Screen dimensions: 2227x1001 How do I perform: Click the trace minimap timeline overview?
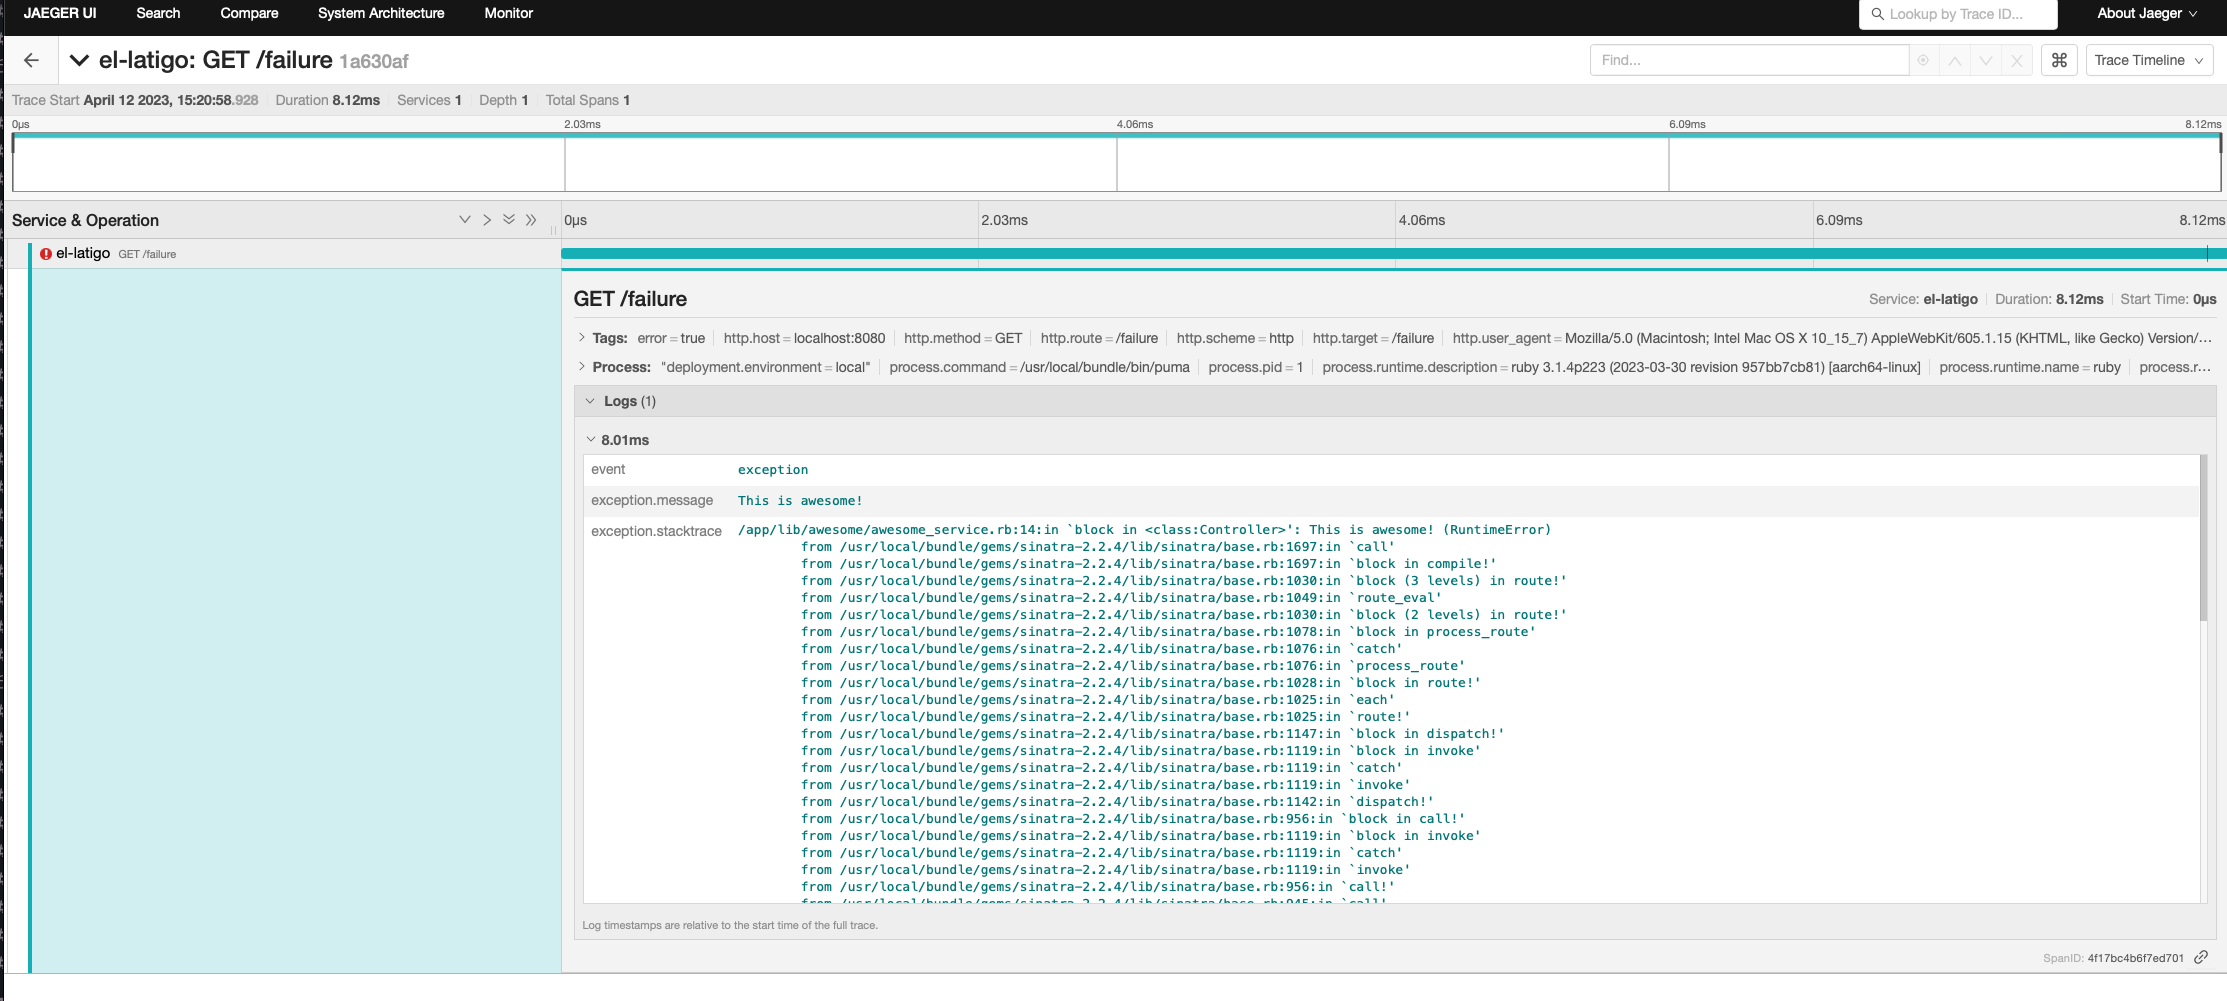click(1113, 162)
